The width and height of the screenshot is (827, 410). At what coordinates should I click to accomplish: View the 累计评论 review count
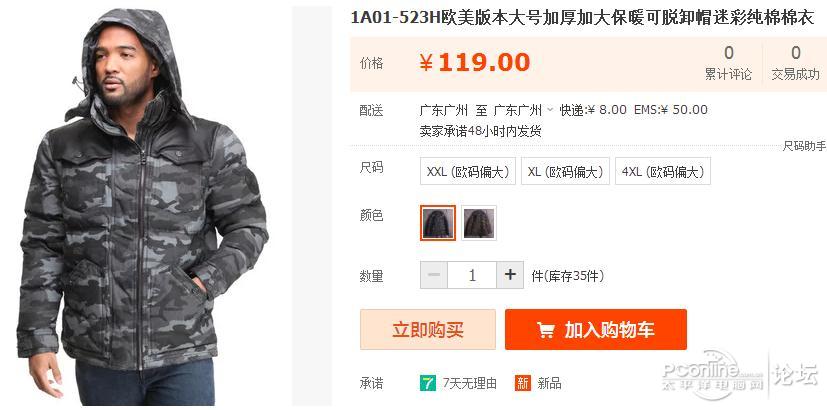tap(728, 63)
